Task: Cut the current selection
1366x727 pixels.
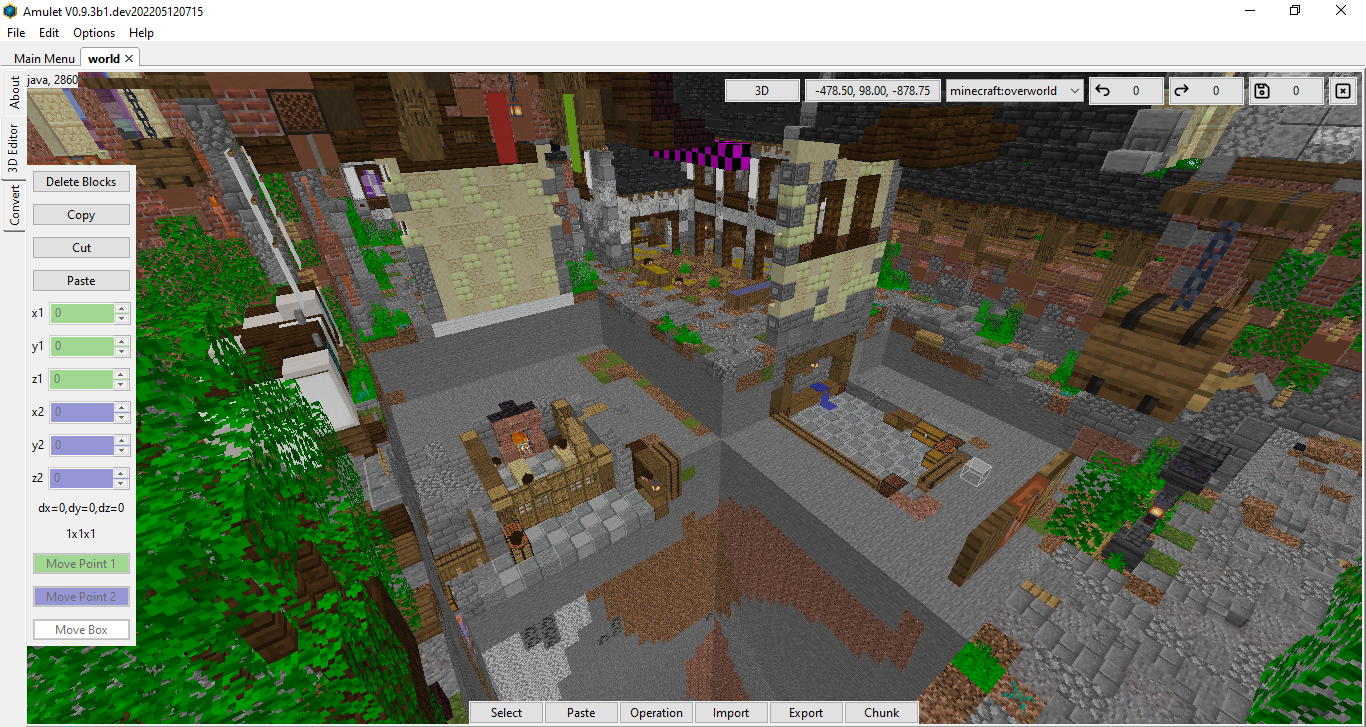Action: point(81,247)
